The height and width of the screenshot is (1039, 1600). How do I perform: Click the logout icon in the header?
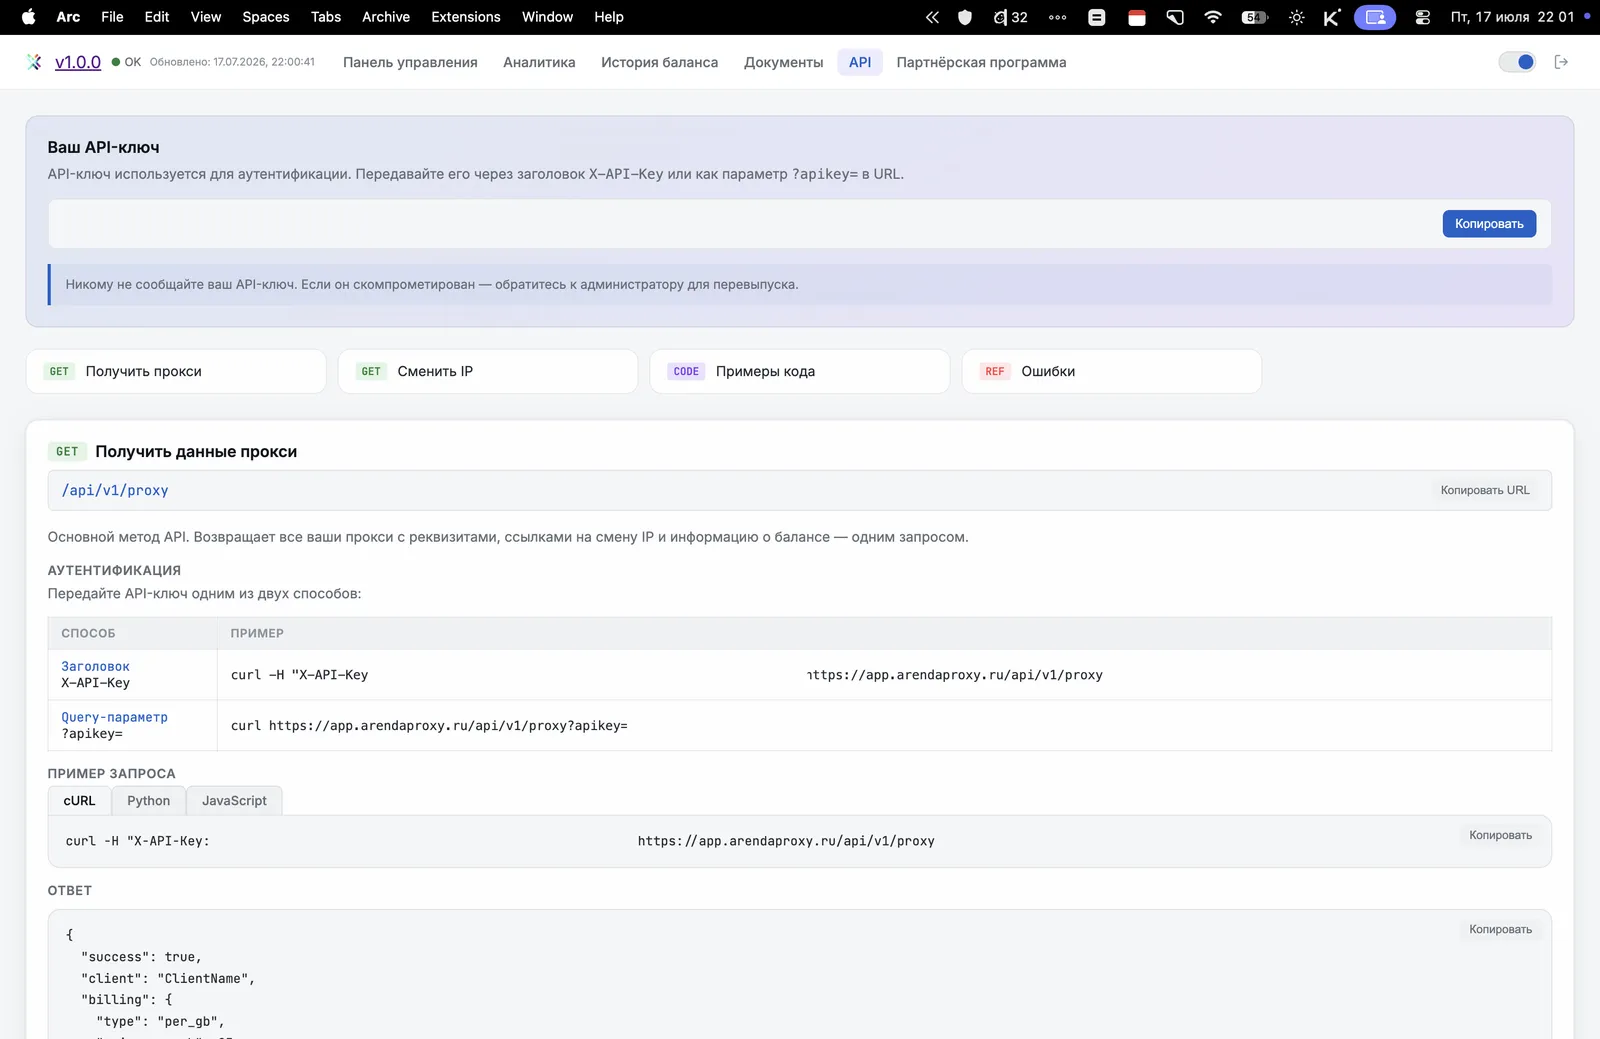click(1561, 62)
